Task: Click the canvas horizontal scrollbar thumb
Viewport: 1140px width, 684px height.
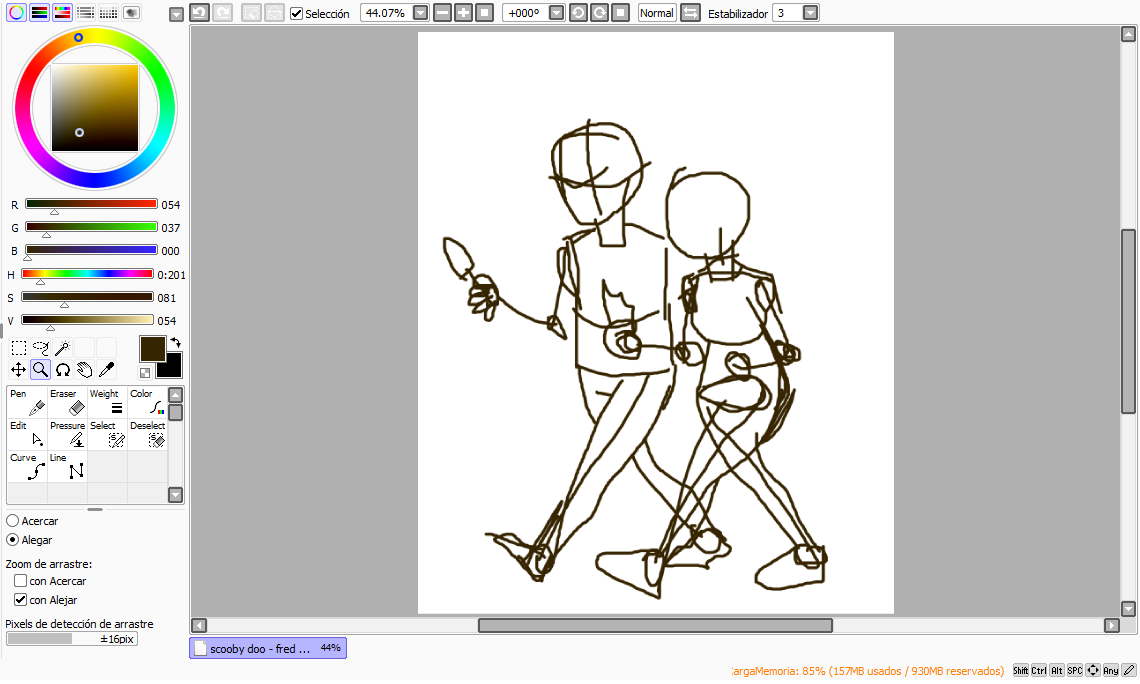Action: click(x=655, y=625)
